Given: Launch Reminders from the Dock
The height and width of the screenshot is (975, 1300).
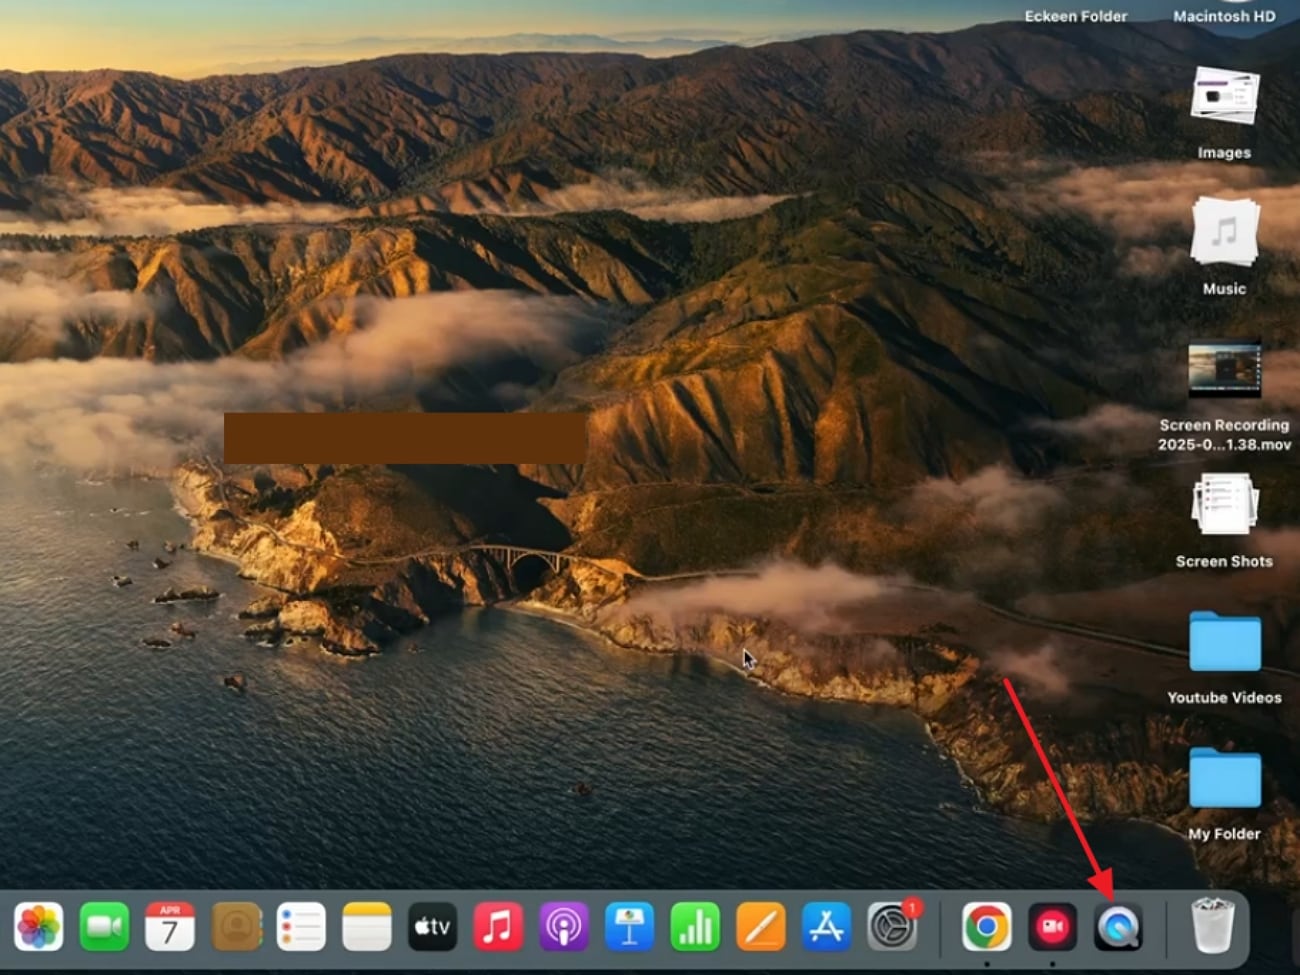Looking at the screenshot, I should pyautogui.click(x=301, y=927).
